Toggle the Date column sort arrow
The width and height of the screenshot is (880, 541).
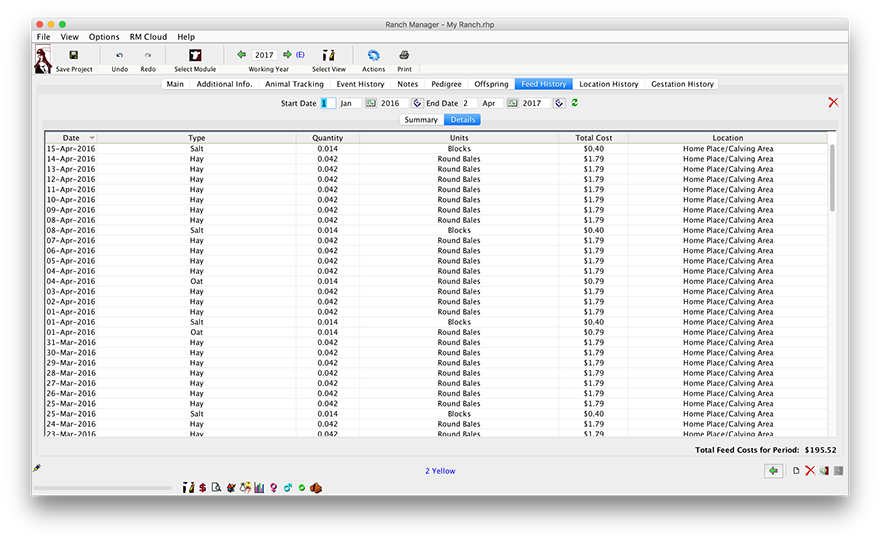click(x=92, y=138)
